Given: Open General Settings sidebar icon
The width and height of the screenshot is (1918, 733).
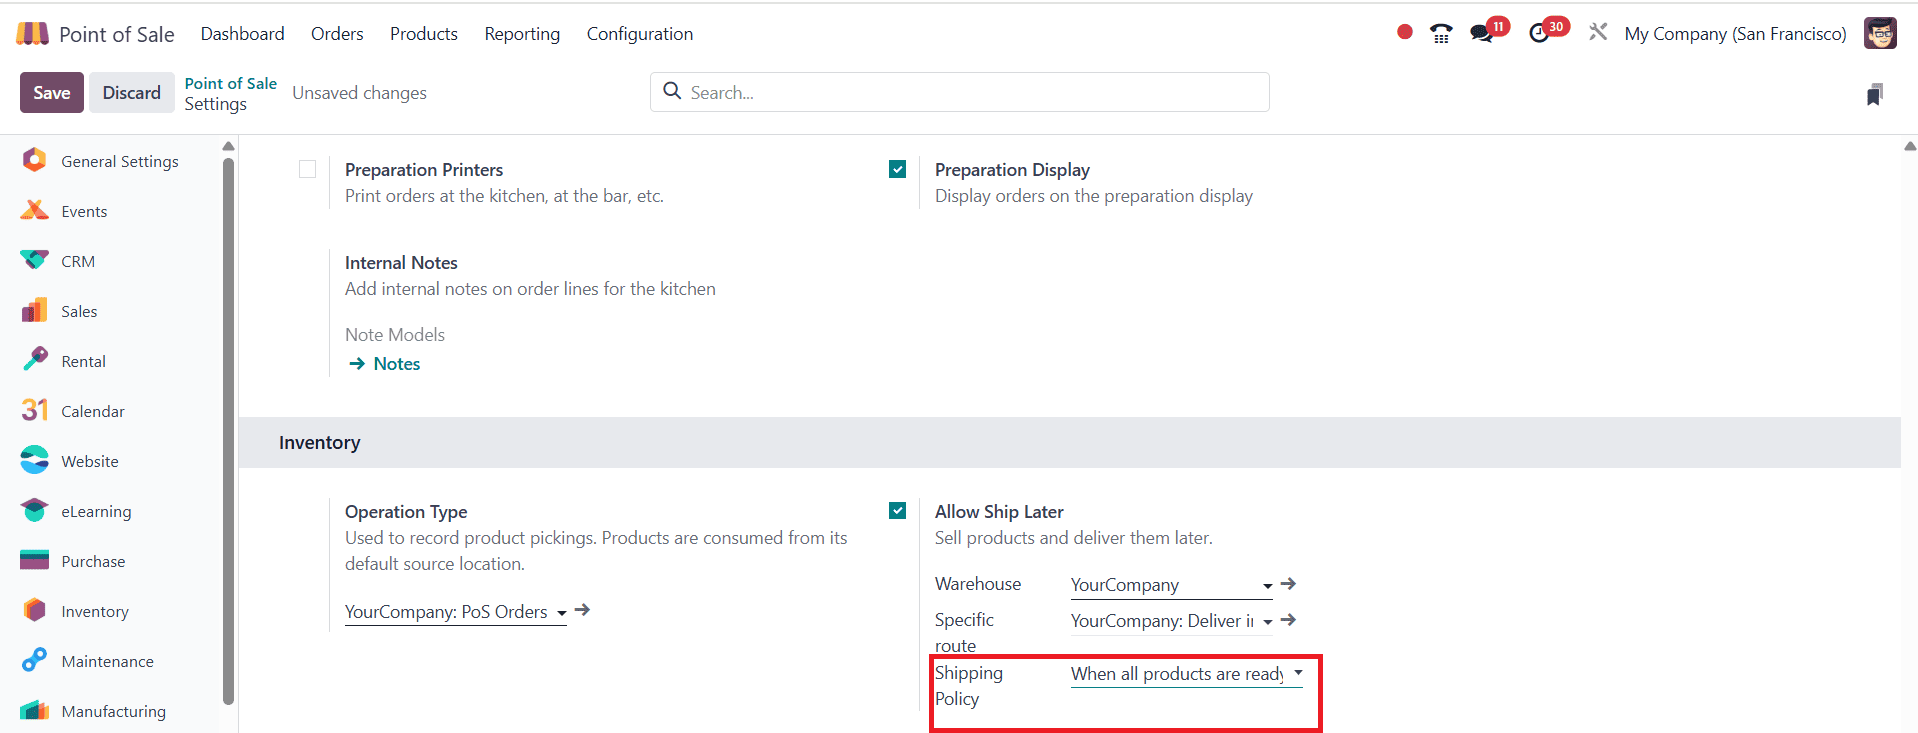Looking at the screenshot, I should click(34, 160).
